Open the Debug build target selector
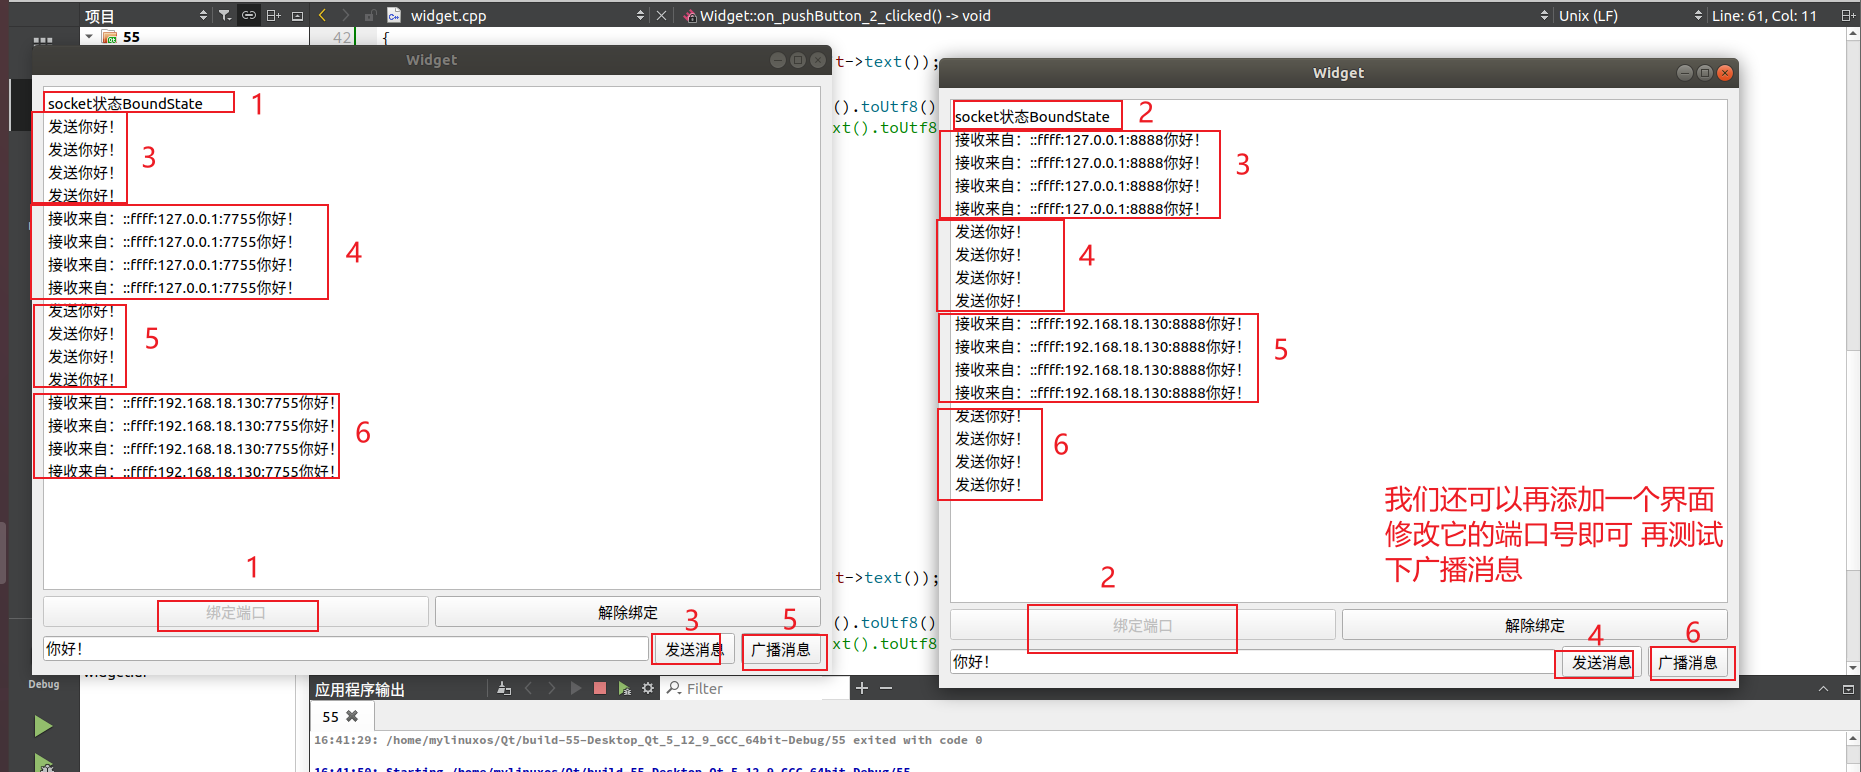The width and height of the screenshot is (1861, 772). coord(43,684)
